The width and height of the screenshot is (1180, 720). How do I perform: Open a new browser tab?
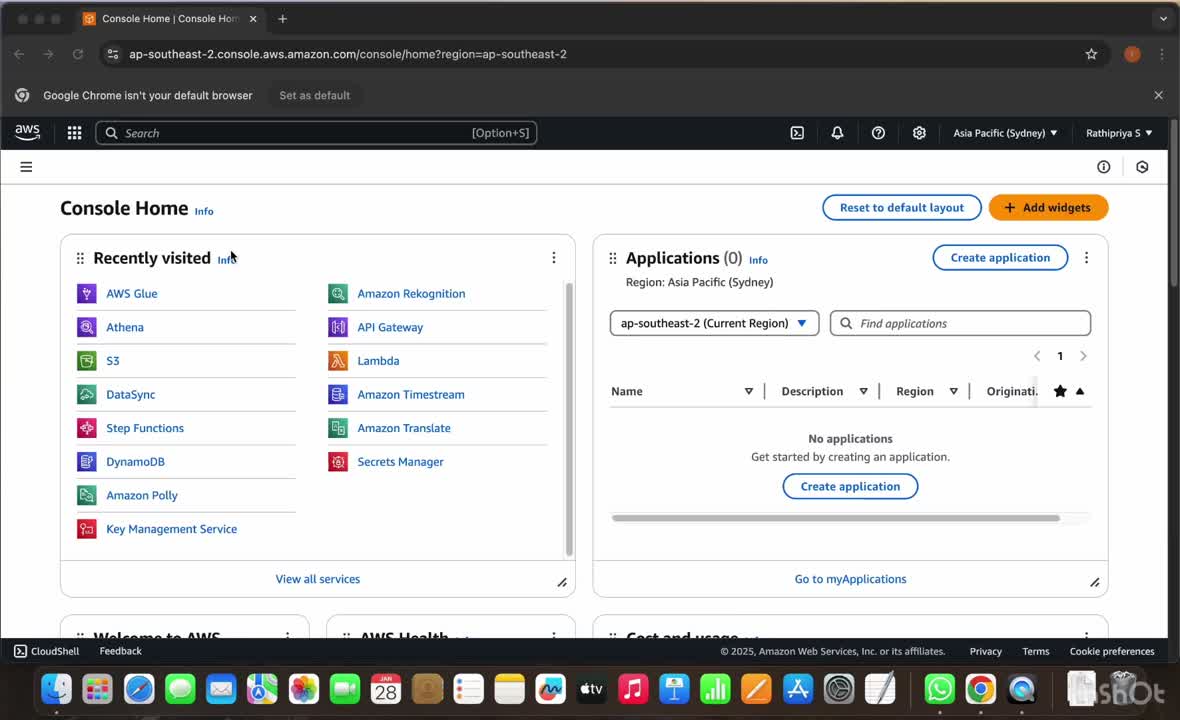282,19
